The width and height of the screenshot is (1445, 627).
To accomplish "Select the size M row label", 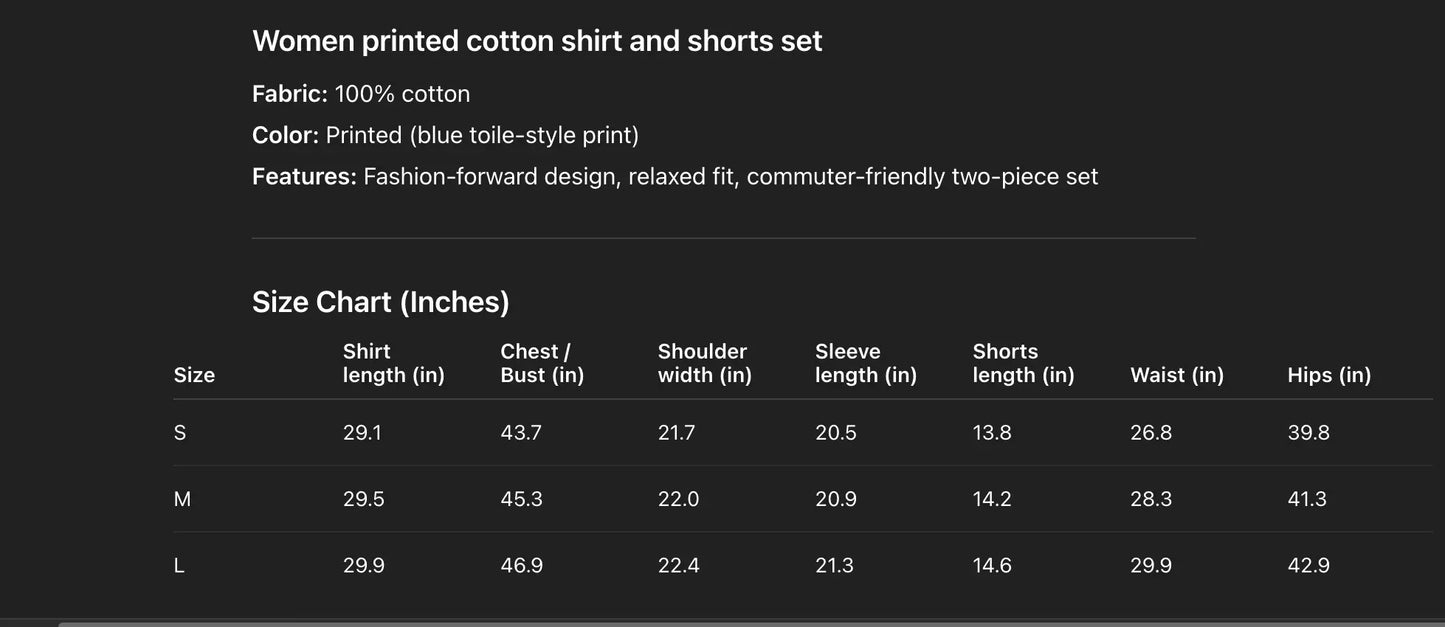I will pos(182,499).
